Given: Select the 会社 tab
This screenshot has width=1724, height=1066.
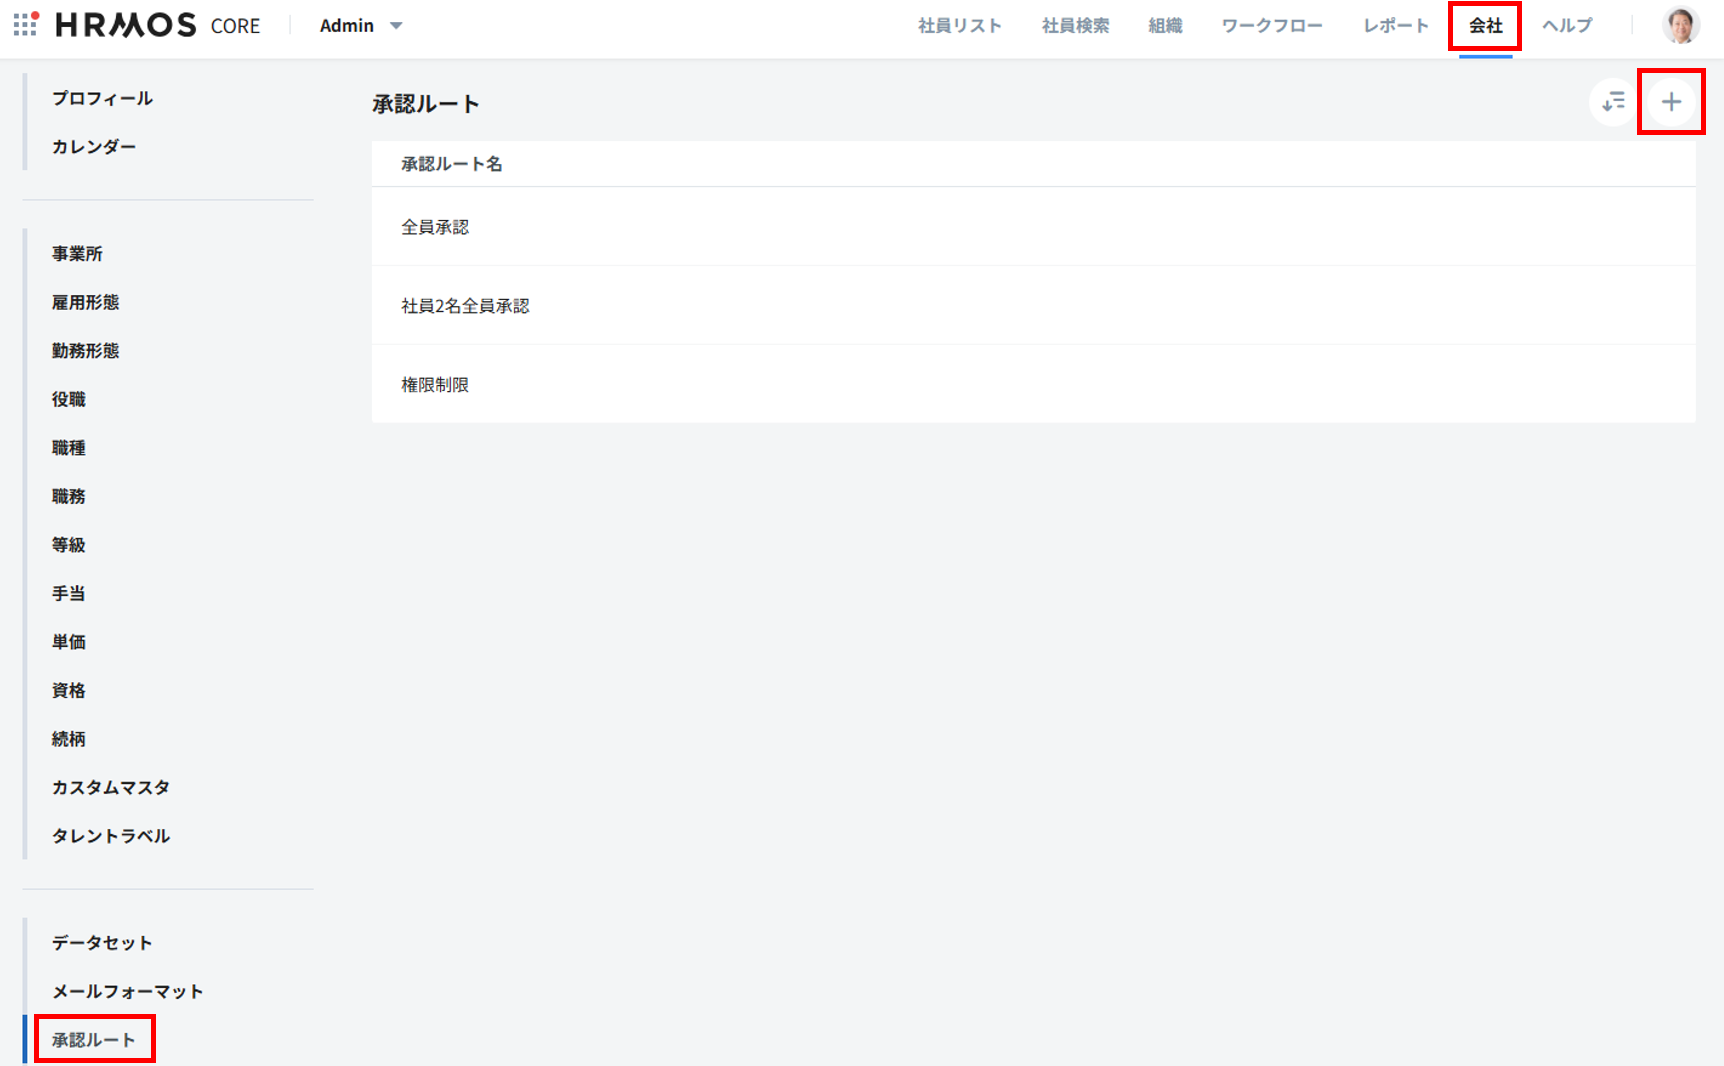Looking at the screenshot, I should [1485, 26].
